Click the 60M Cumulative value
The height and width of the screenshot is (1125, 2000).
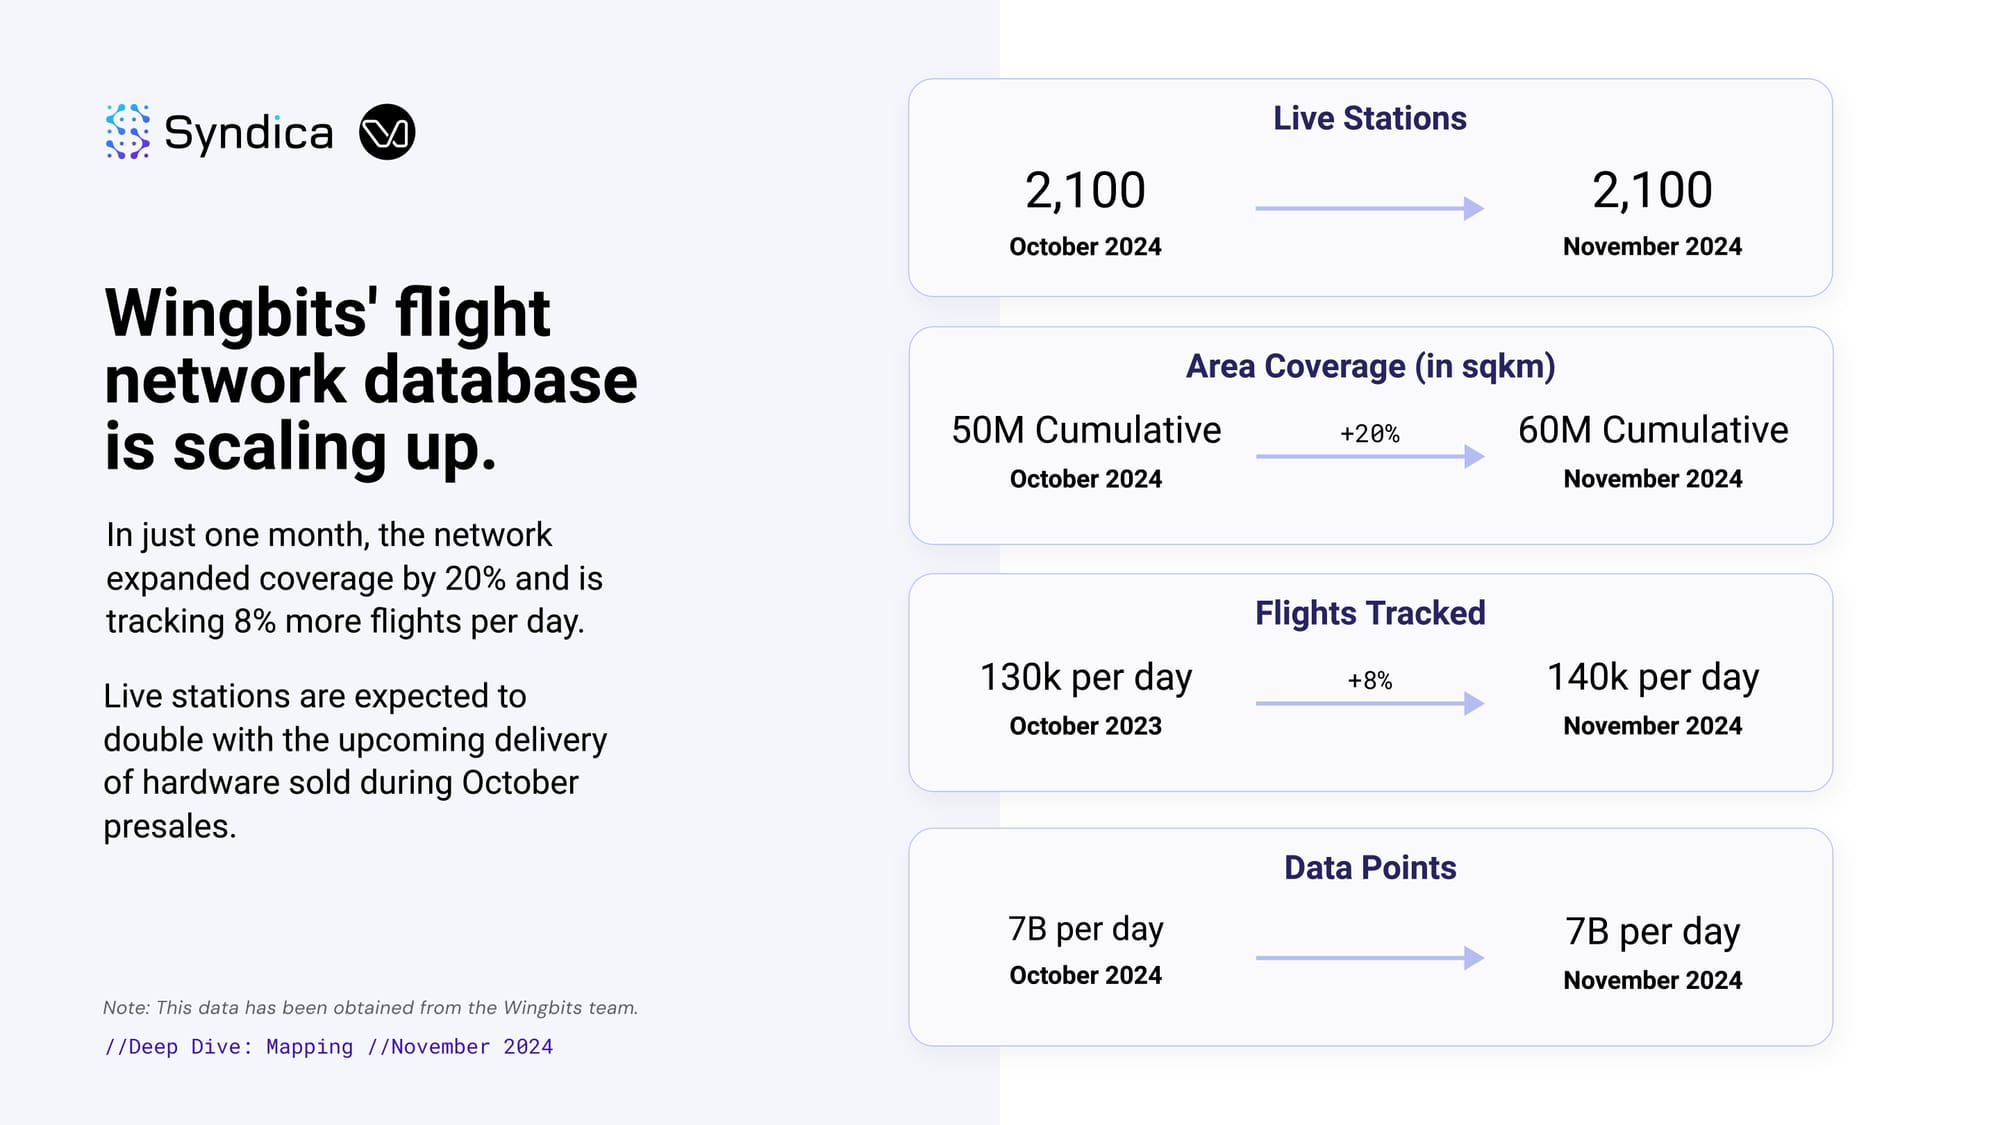click(x=1652, y=430)
